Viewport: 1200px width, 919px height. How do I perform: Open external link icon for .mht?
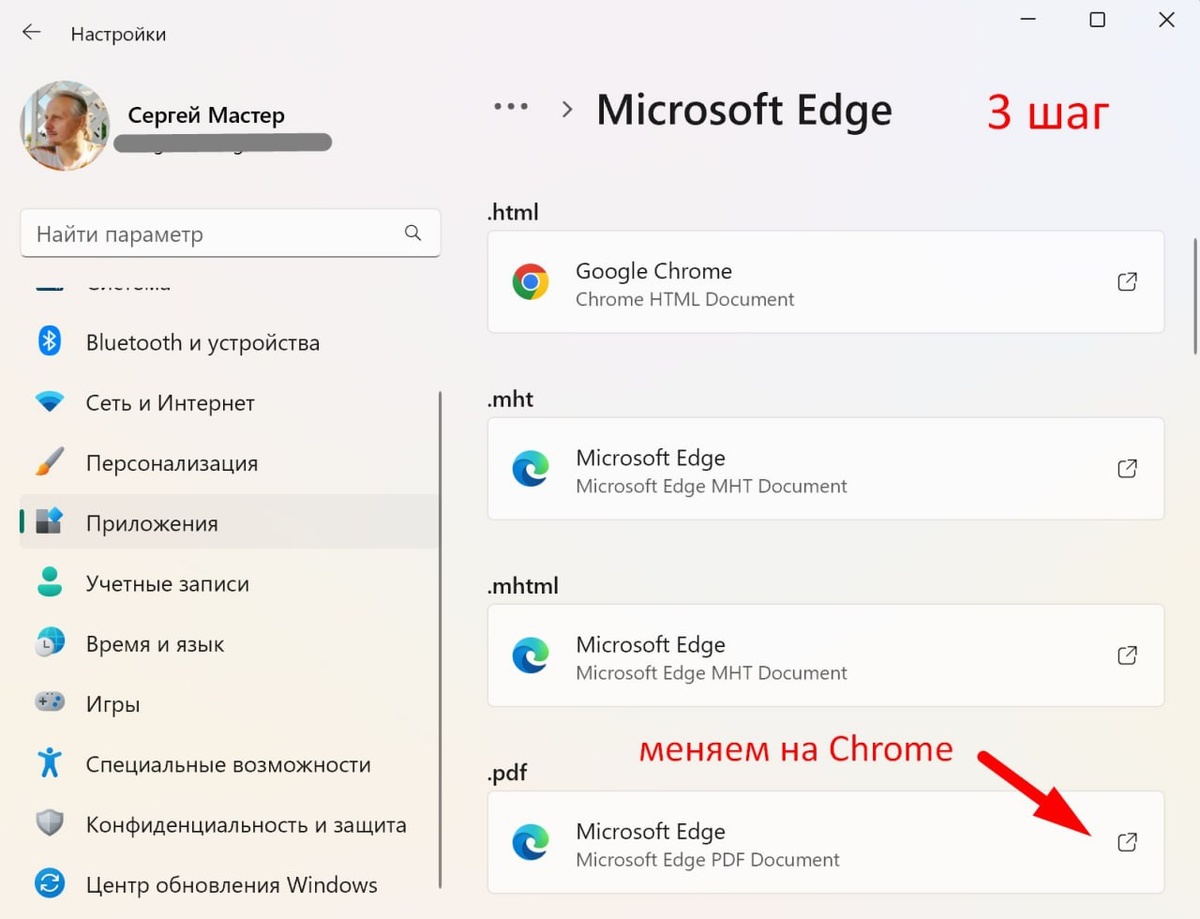1127,468
